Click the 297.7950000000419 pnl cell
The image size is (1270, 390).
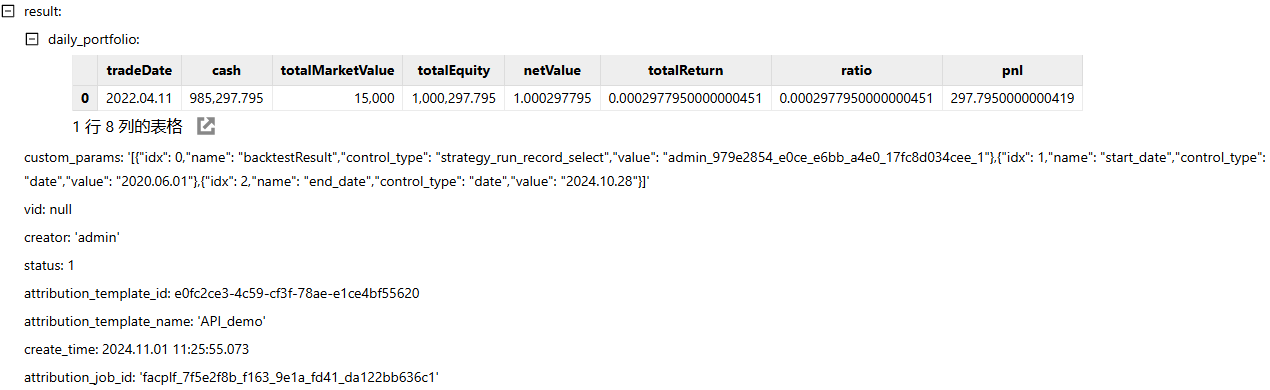1012,98
